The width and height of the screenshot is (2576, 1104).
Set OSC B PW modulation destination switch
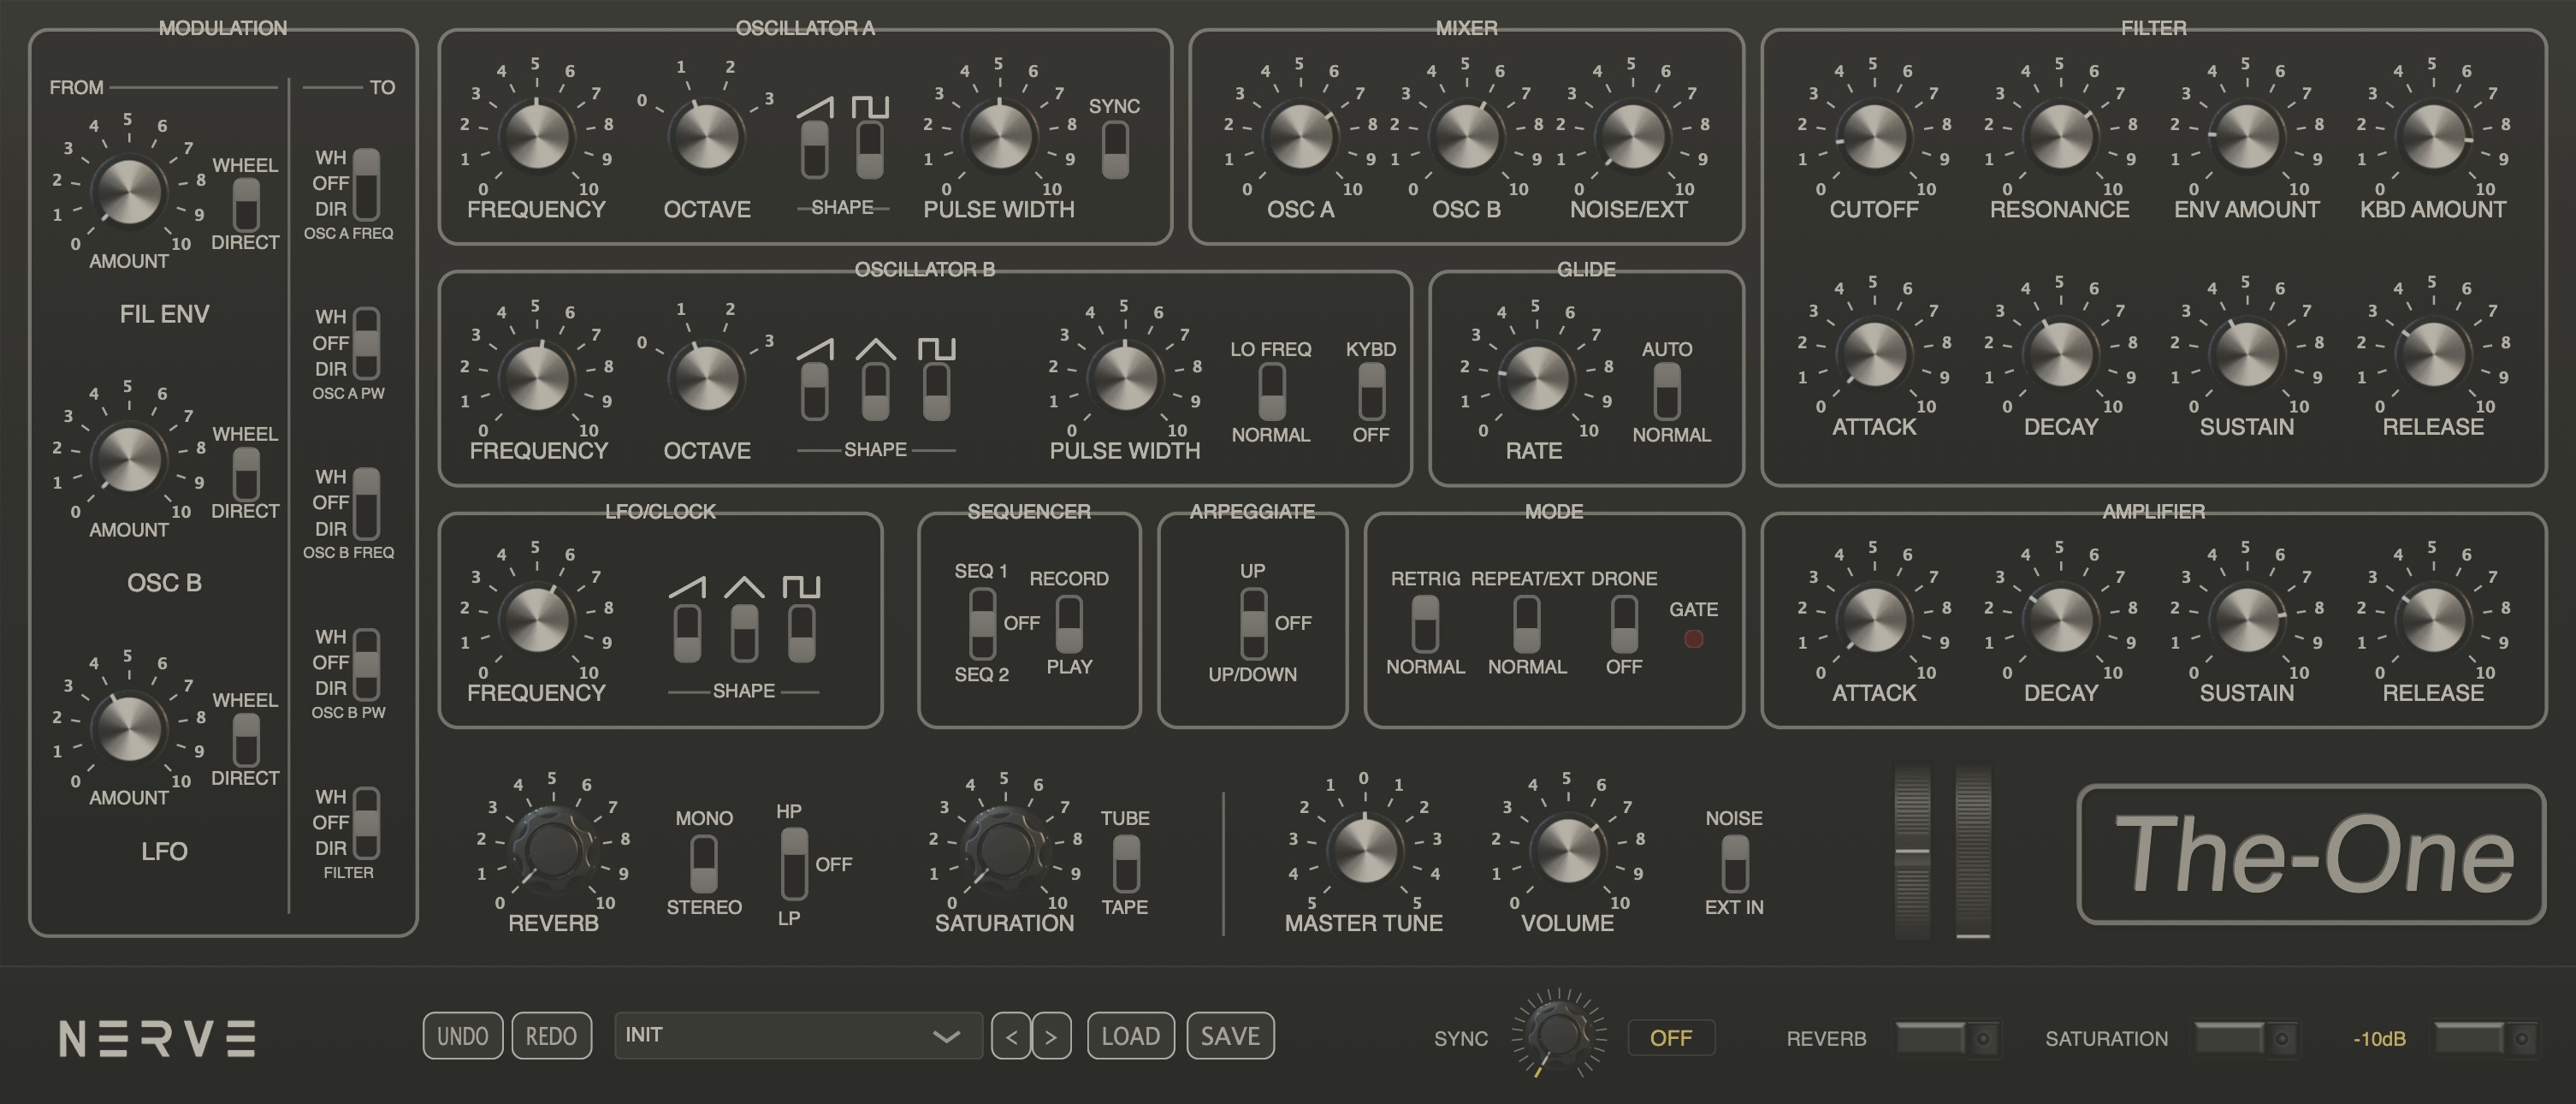pos(367,663)
